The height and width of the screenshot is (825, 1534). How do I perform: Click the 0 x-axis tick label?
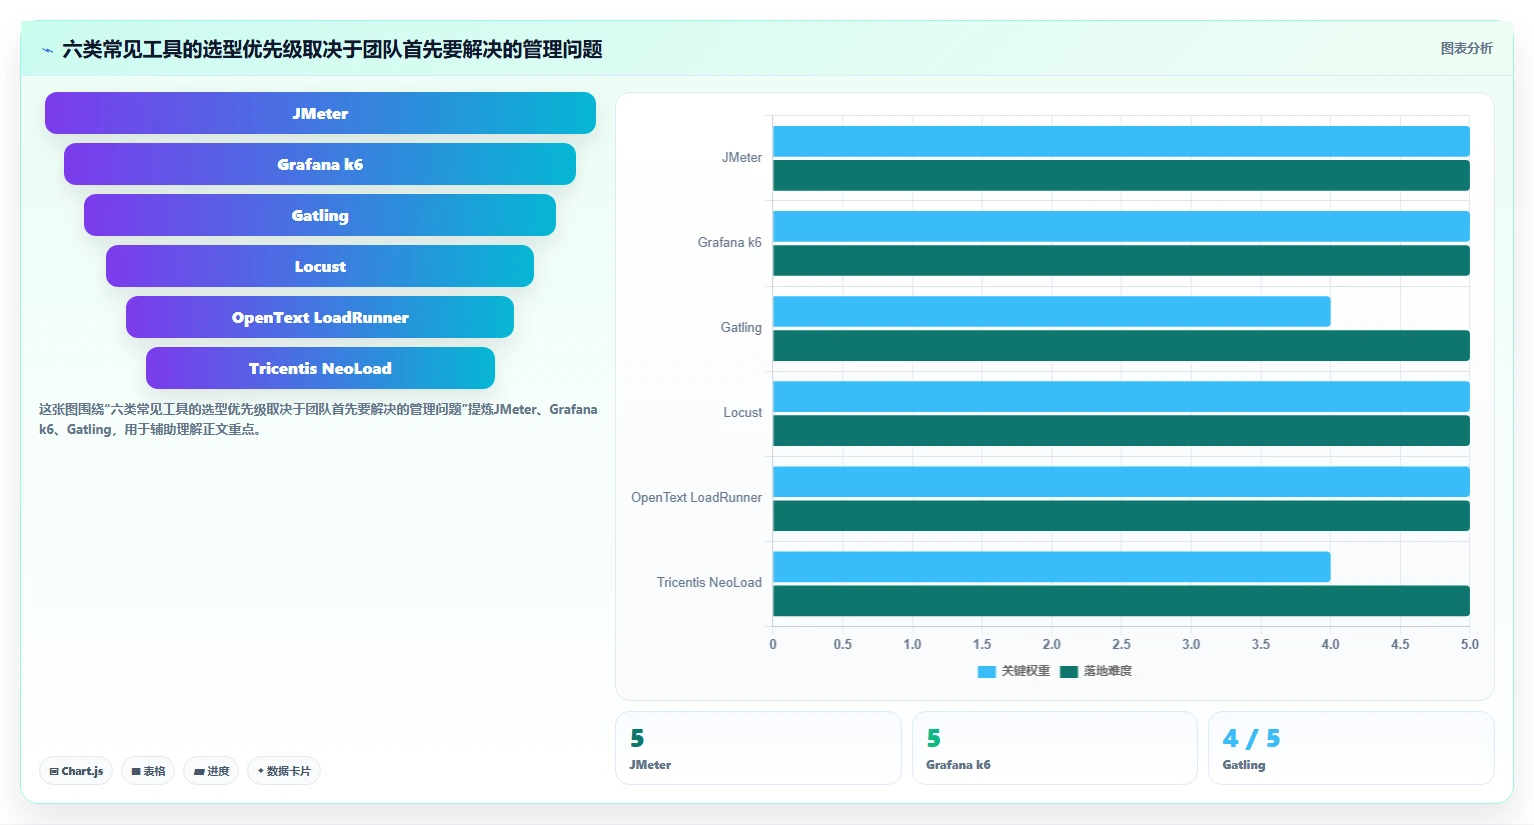(x=773, y=644)
